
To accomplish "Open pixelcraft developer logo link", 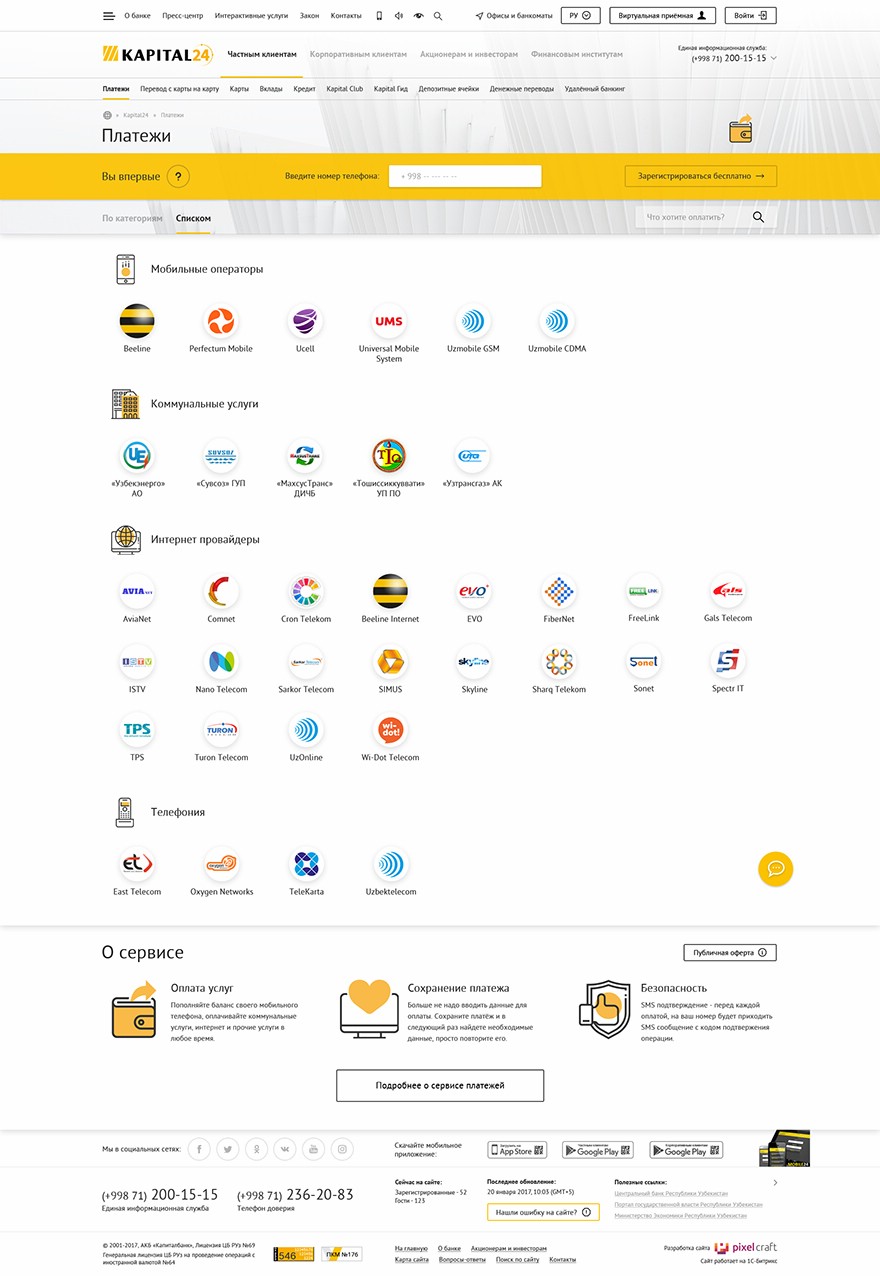I will click(x=746, y=1247).
